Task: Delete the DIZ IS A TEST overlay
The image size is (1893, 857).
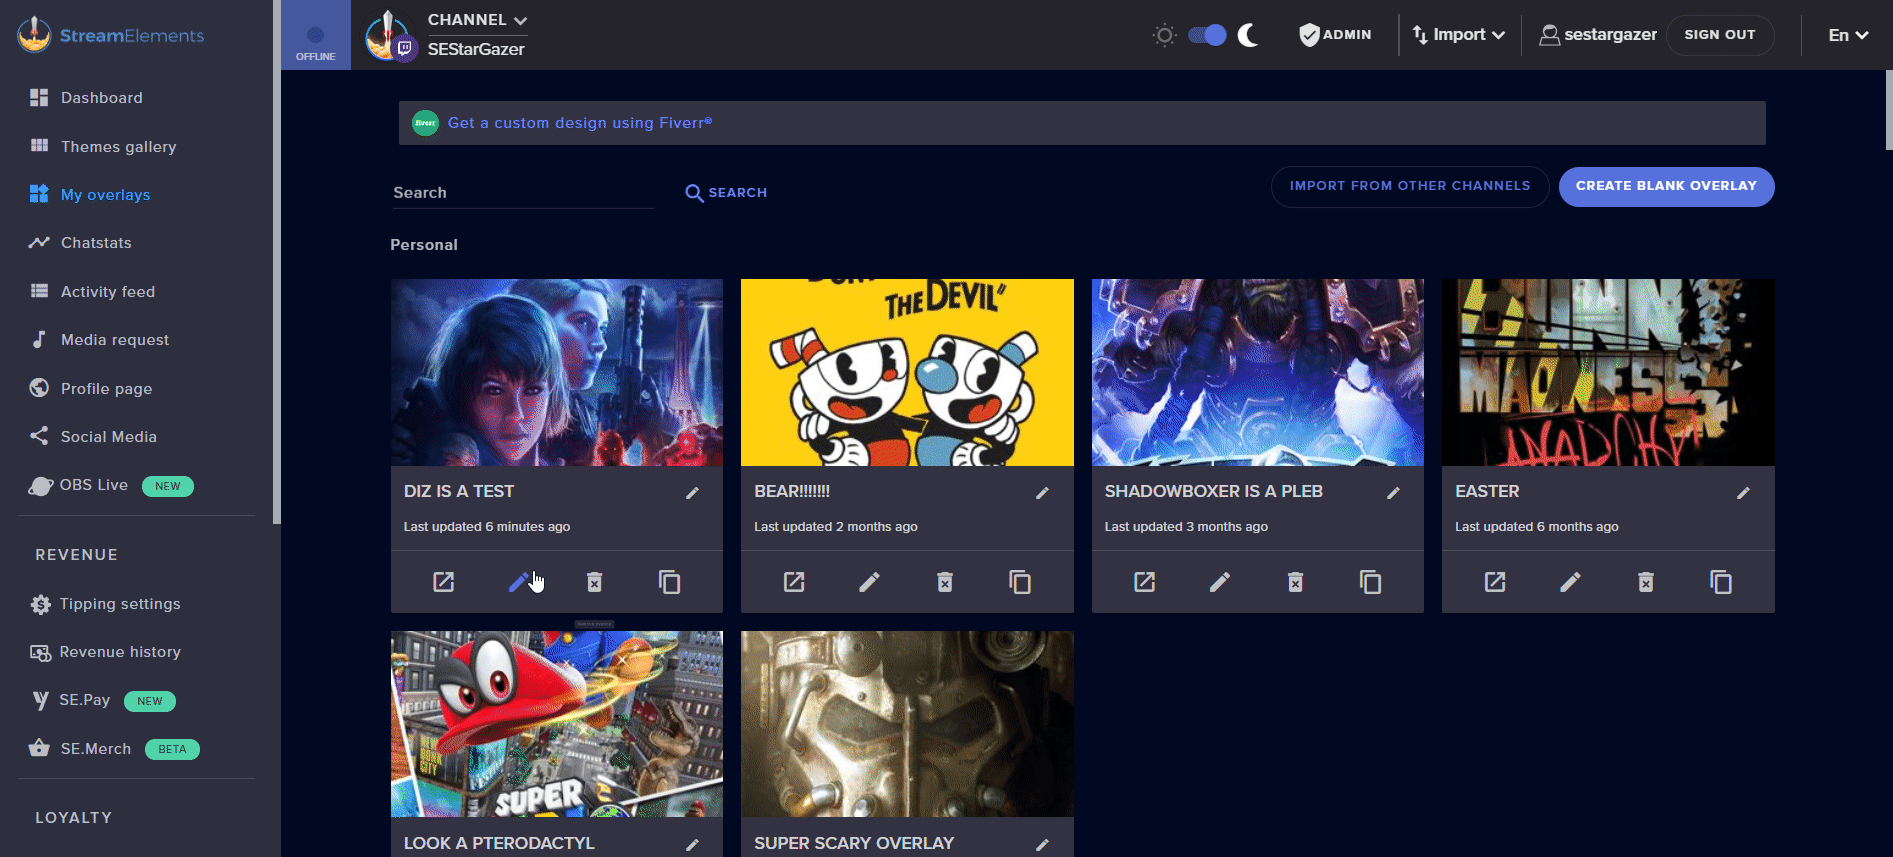Action: [x=594, y=582]
